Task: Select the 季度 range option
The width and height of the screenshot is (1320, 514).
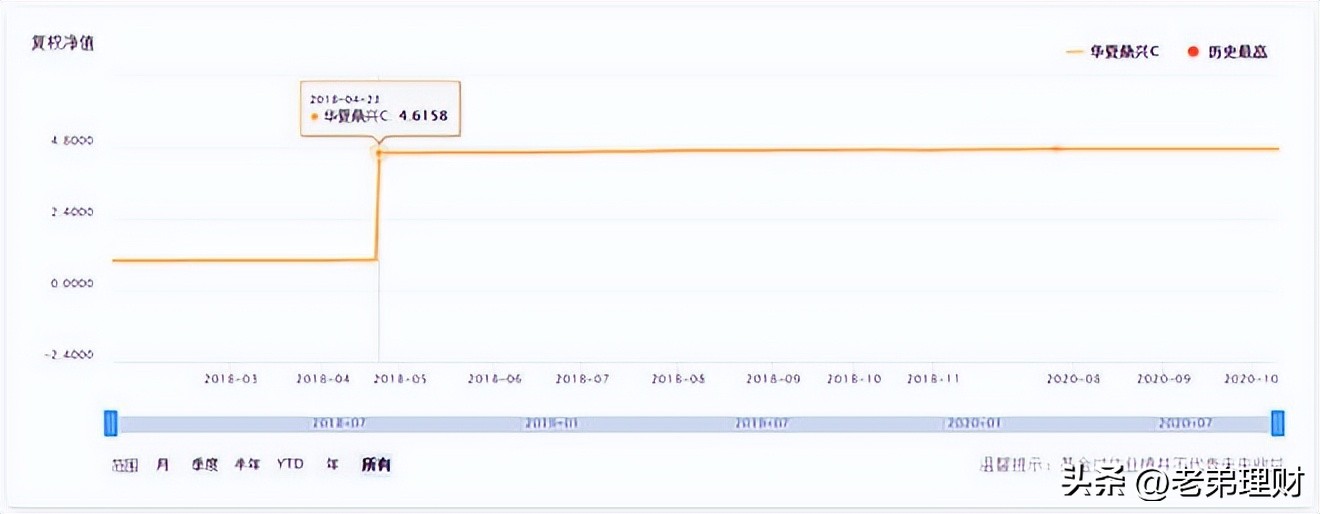Action: point(205,464)
